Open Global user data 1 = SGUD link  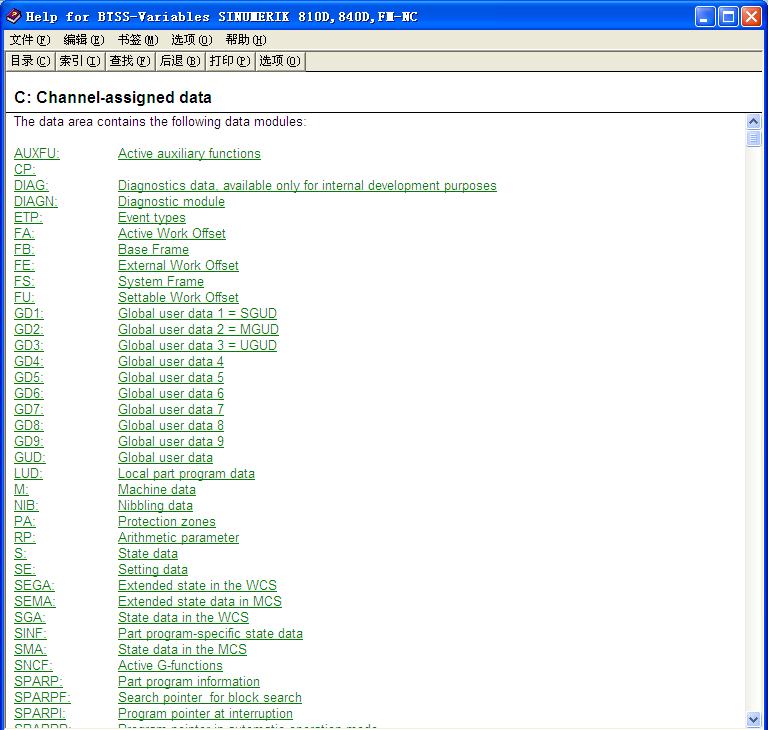197,314
